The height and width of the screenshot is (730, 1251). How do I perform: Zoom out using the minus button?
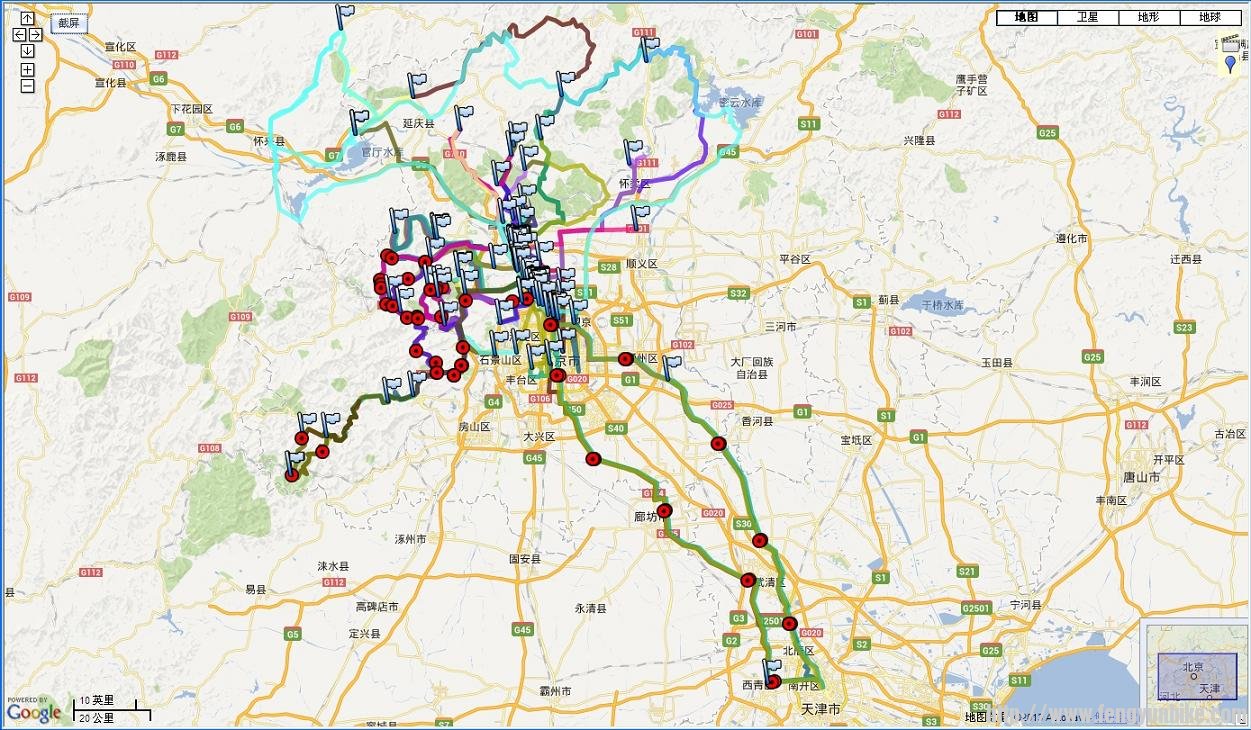pyautogui.click(x=27, y=85)
